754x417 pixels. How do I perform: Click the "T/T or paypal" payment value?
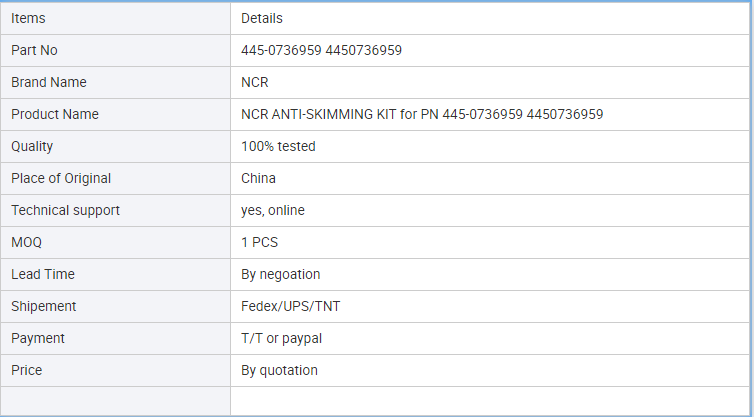281,338
